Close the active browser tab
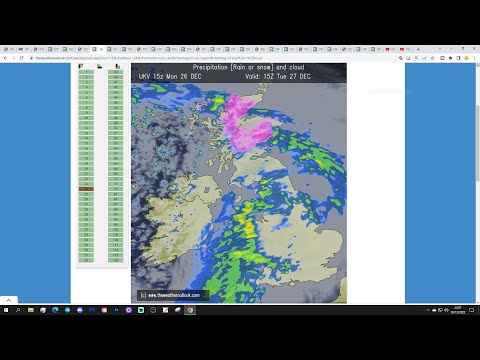Viewport: 480px width, 360px height. click(x=101, y=49)
